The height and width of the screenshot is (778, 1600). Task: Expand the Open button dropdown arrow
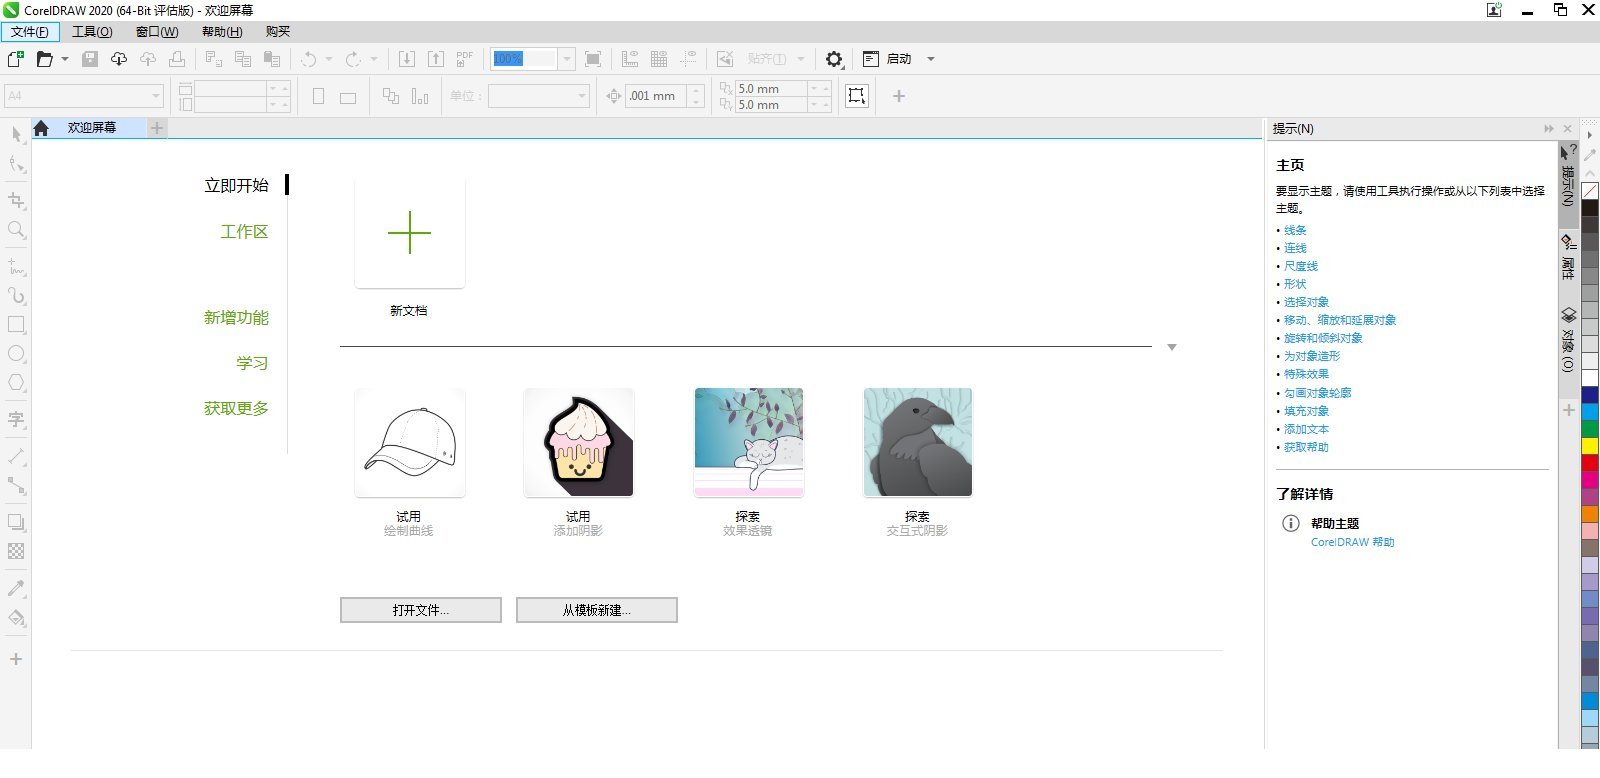[x=65, y=59]
